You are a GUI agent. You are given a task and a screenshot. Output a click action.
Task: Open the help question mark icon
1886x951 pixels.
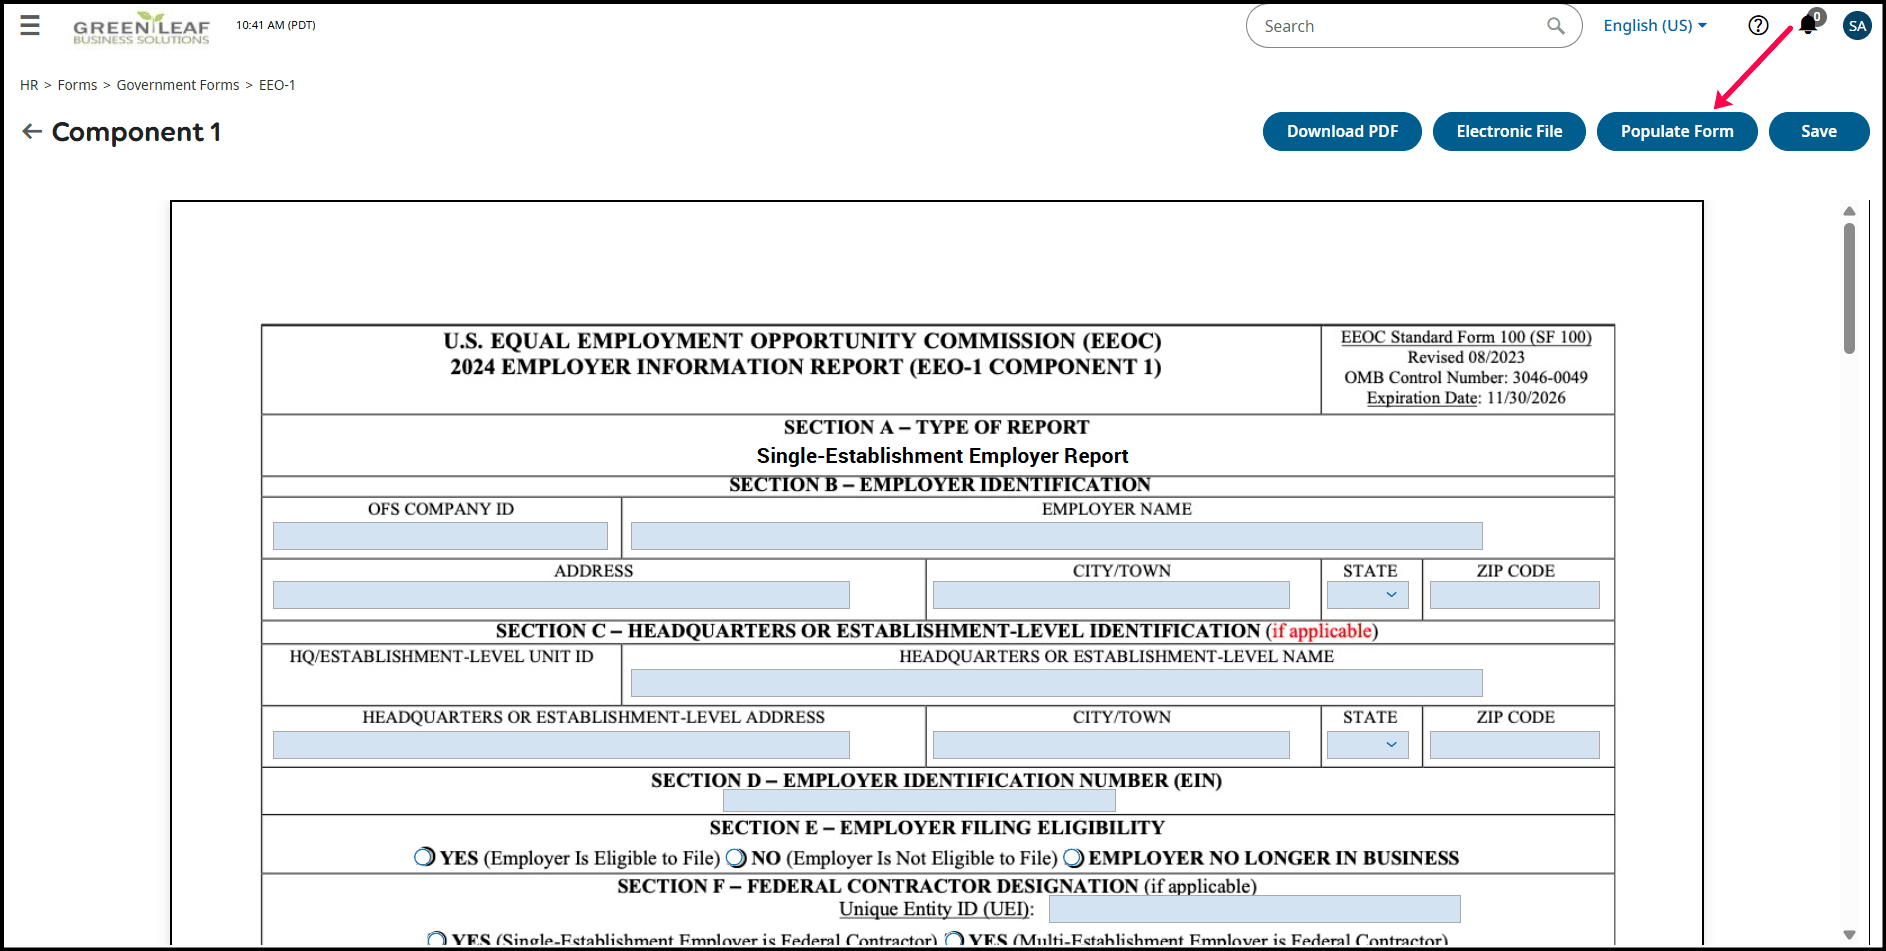tap(1758, 26)
